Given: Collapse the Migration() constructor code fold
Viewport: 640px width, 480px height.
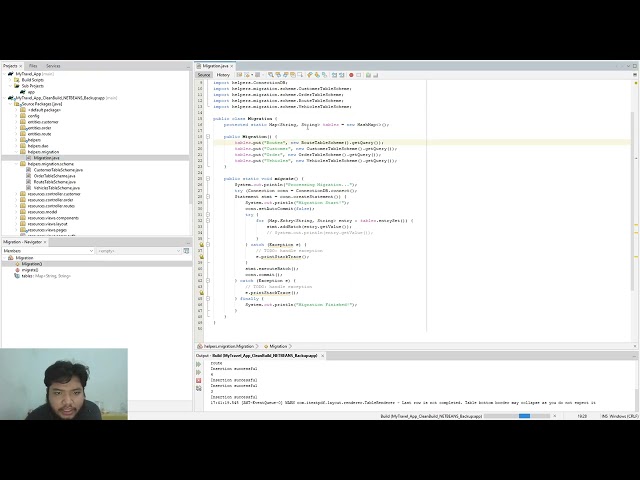Looking at the screenshot, I should pos(208,137).
